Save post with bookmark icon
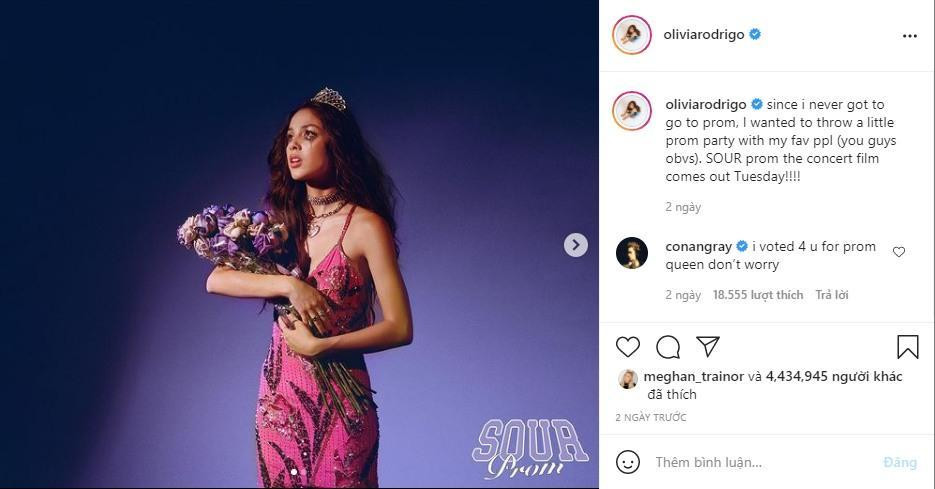 907,347
